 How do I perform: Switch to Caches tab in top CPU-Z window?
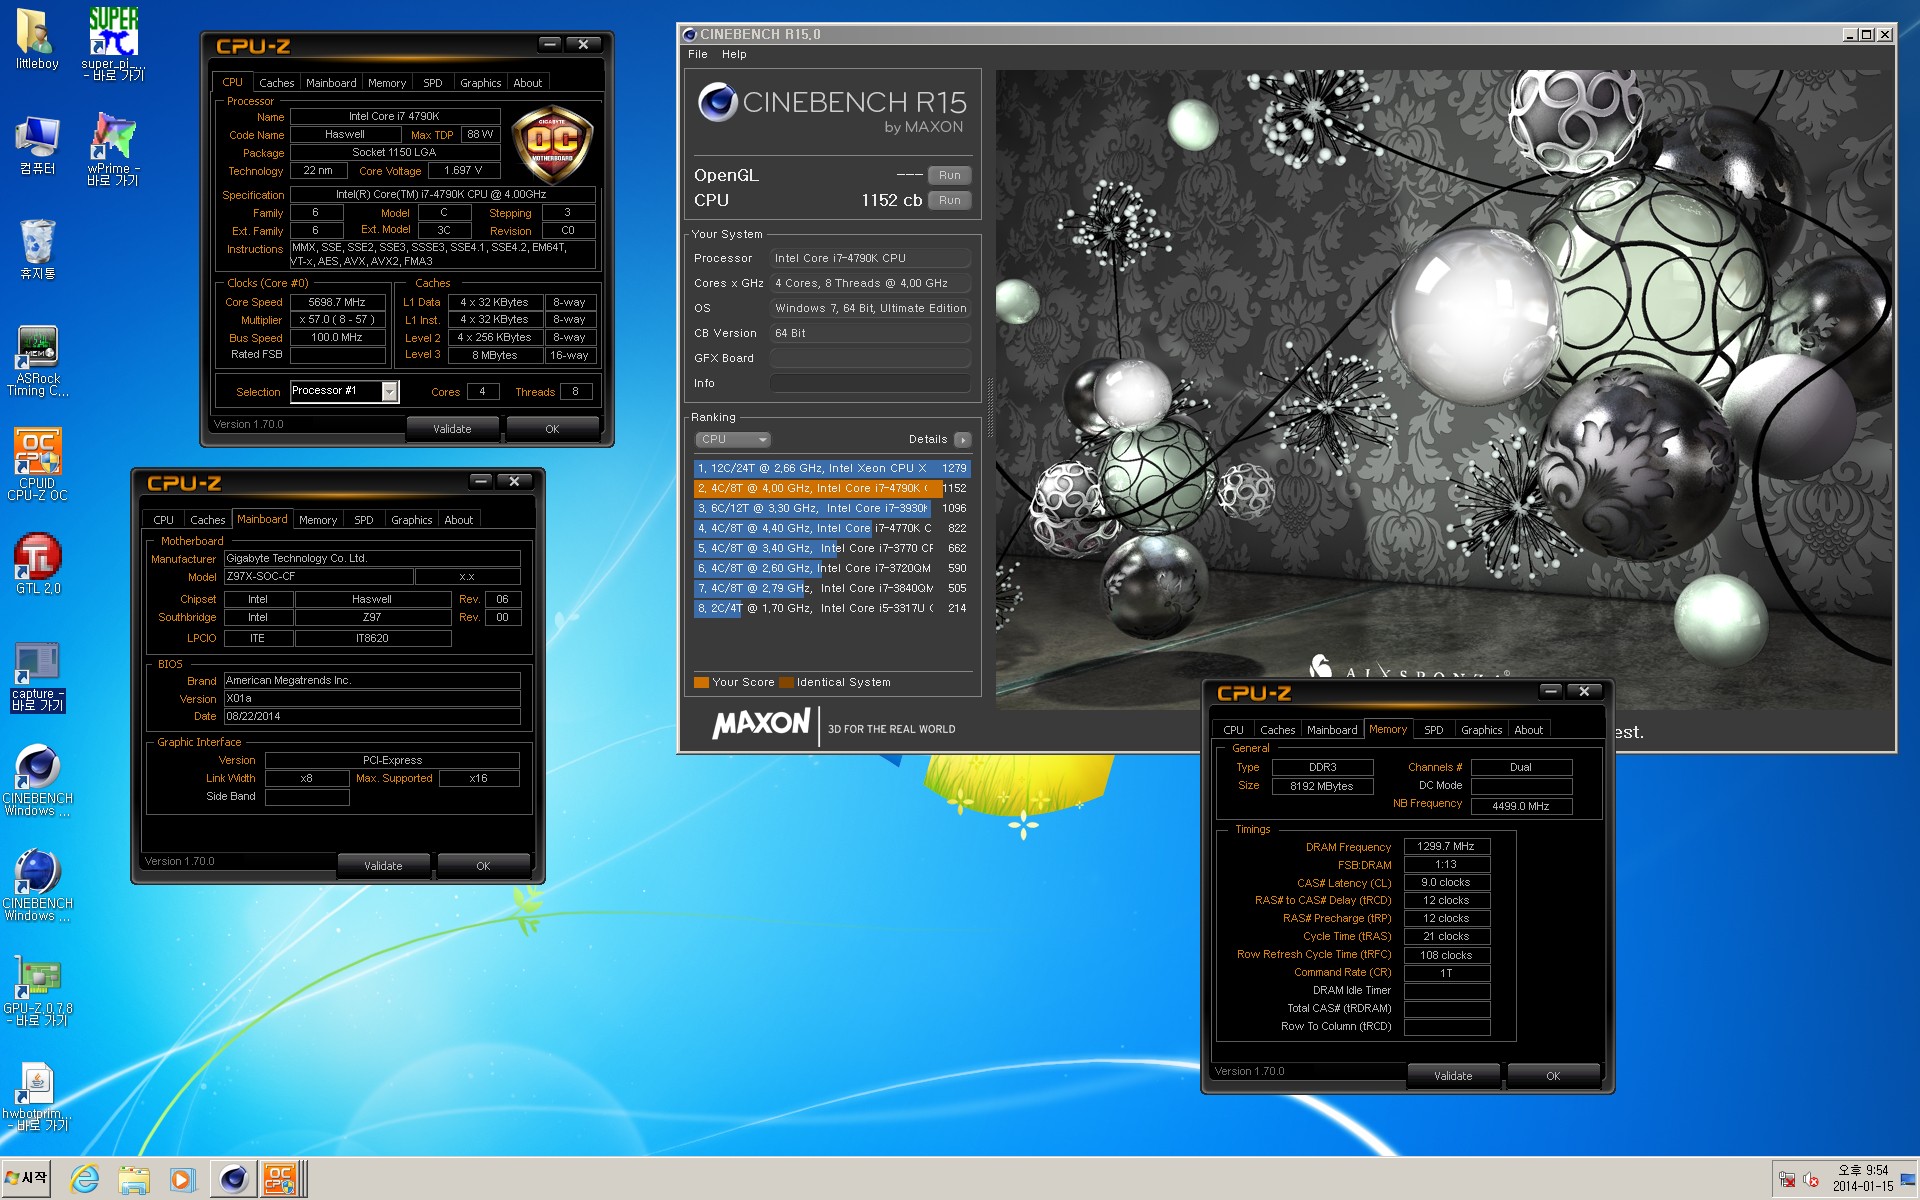coord(276,83)
